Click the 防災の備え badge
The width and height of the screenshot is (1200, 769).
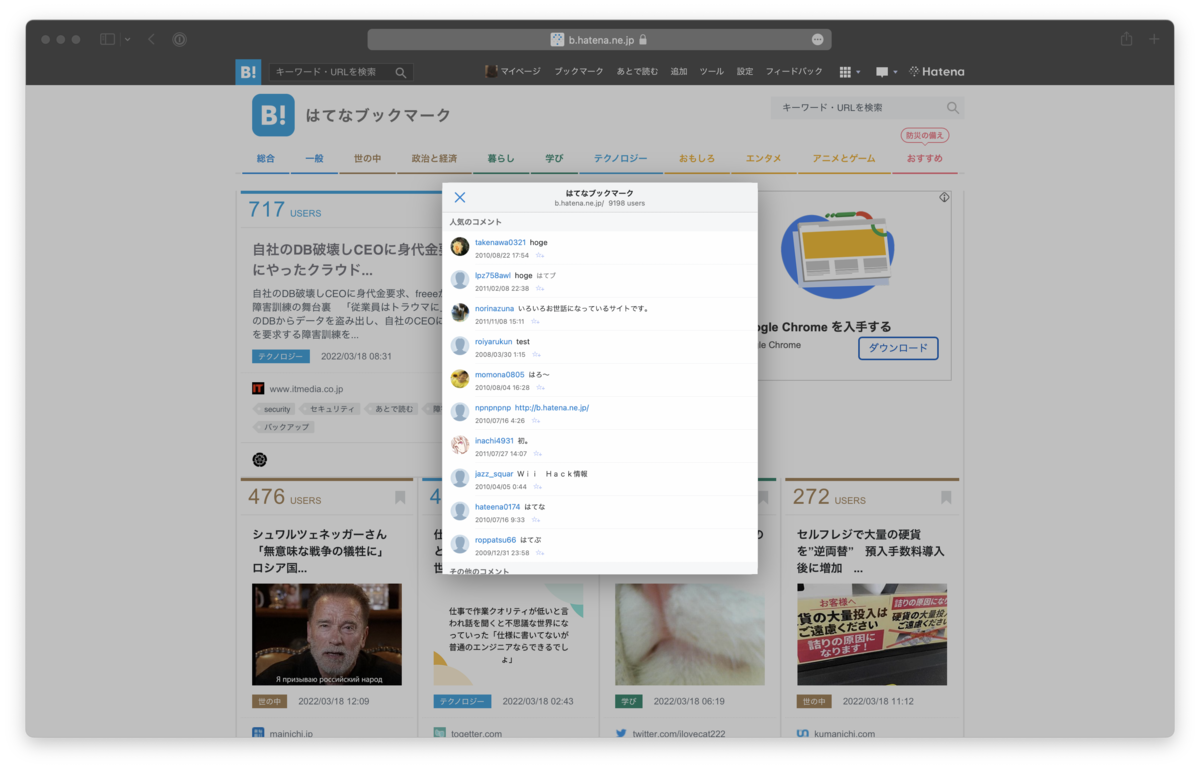point(925,135)
